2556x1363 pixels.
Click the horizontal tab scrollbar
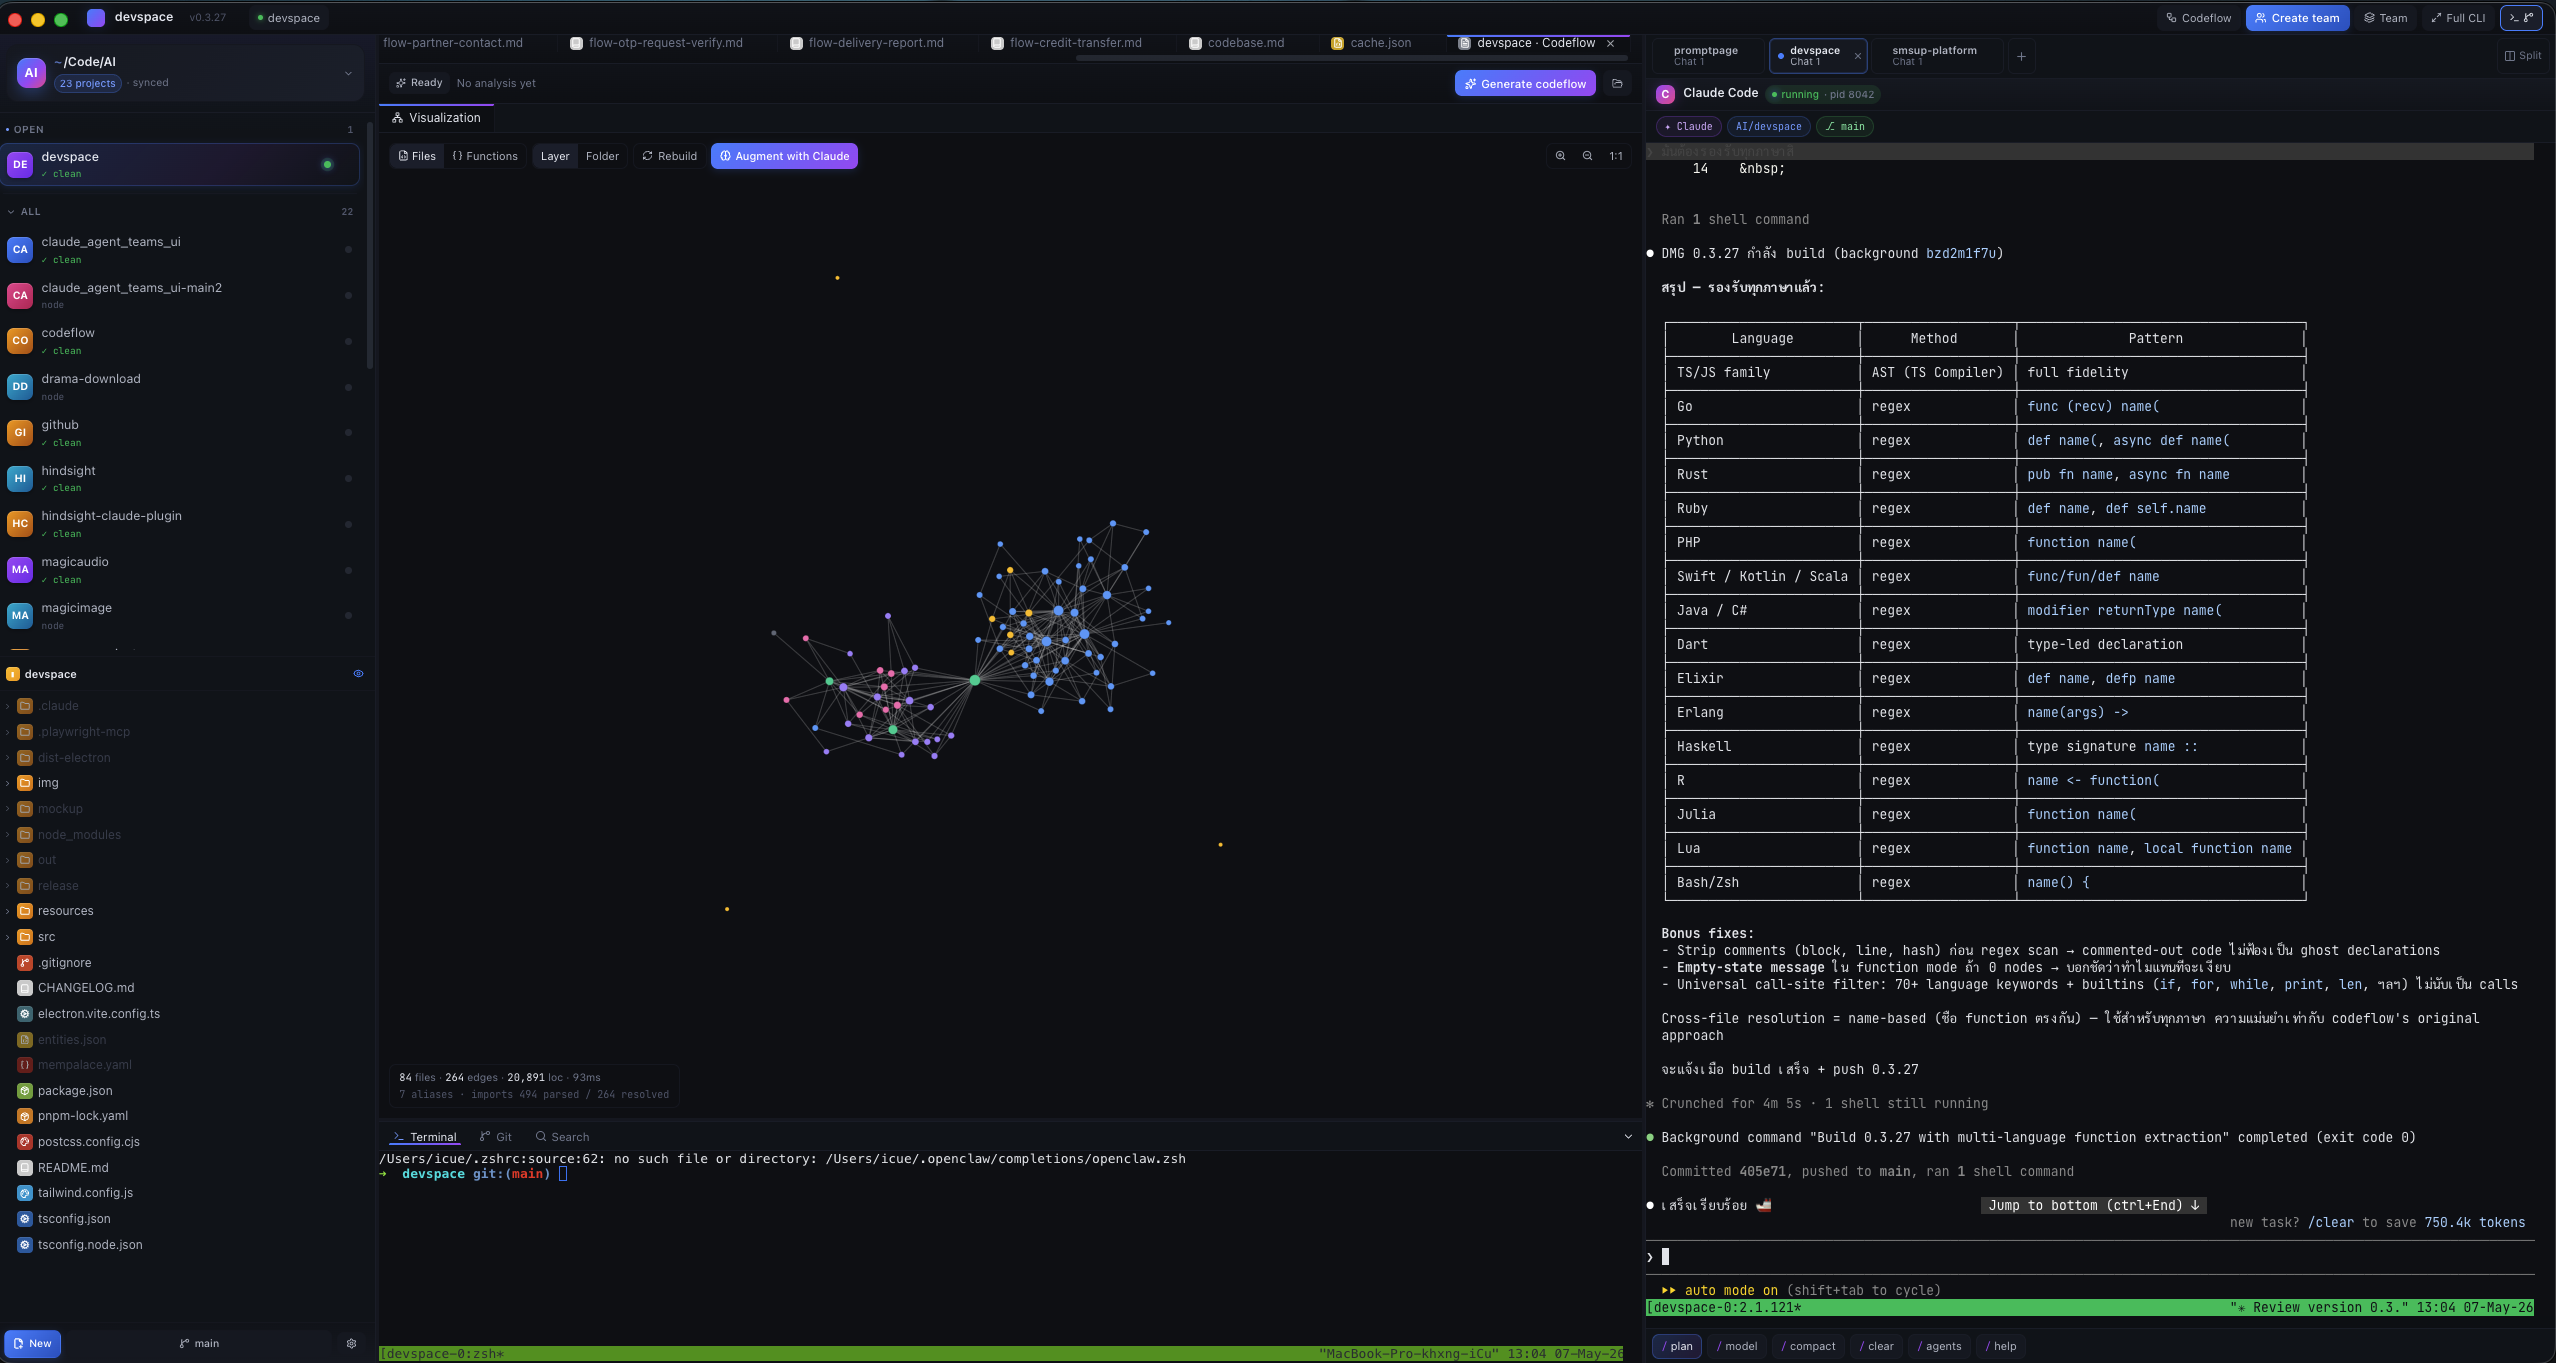click(1352, 59)
